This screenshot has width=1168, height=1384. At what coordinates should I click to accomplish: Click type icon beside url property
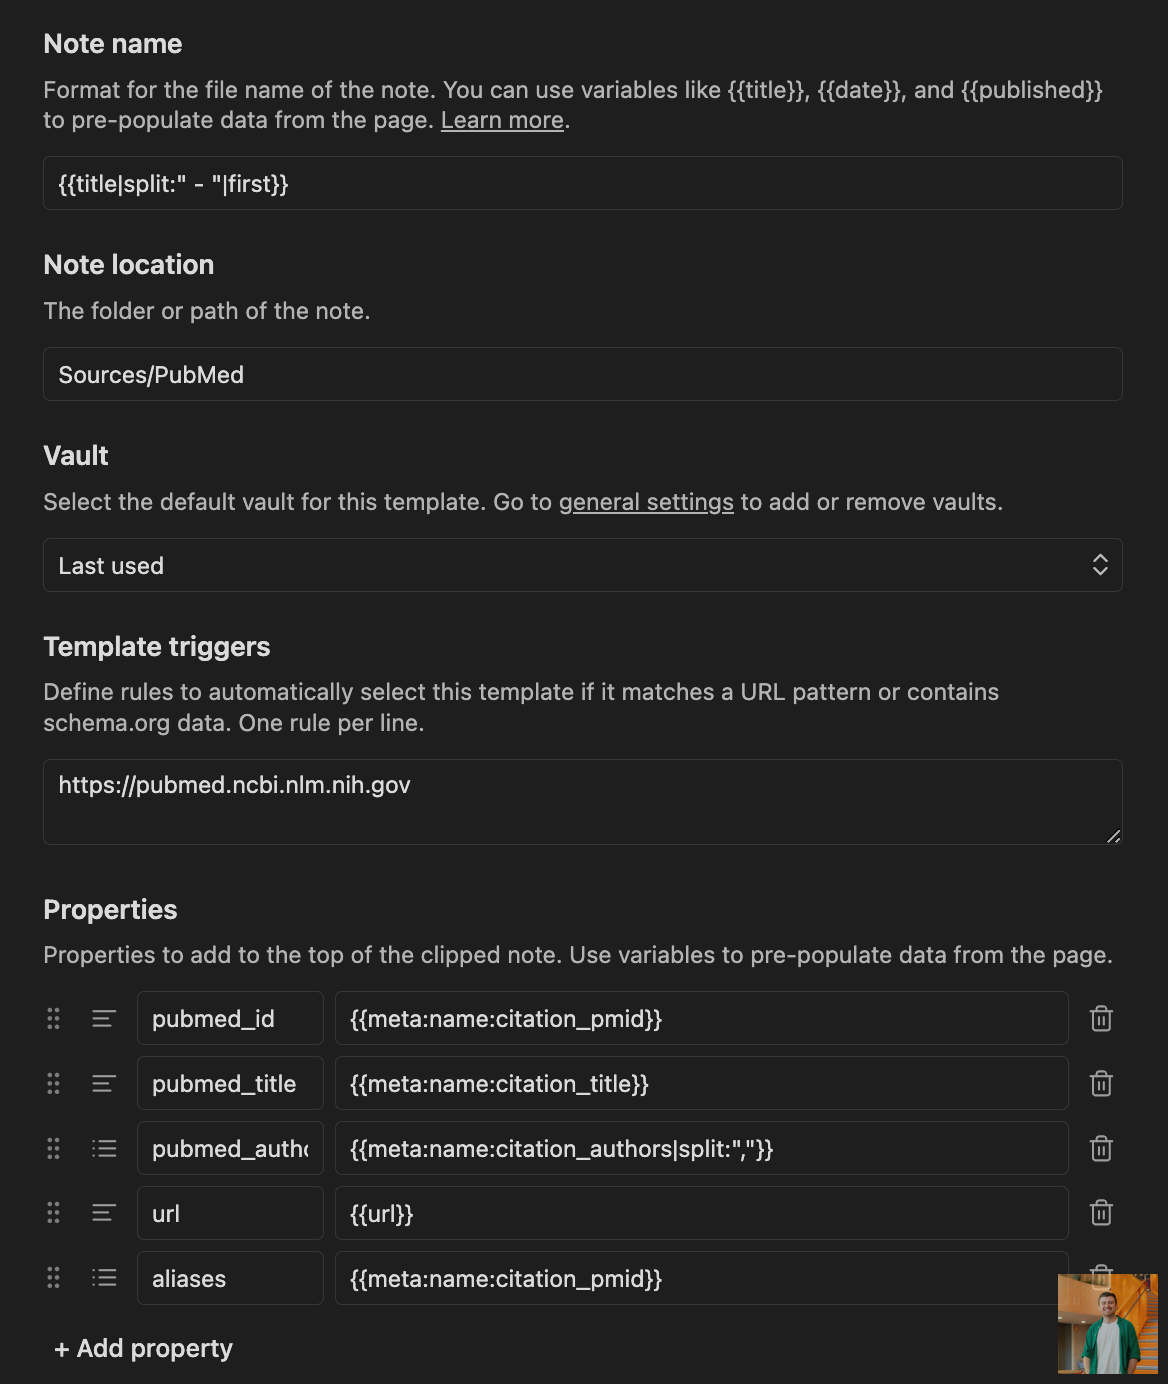tap(104, 1214)
